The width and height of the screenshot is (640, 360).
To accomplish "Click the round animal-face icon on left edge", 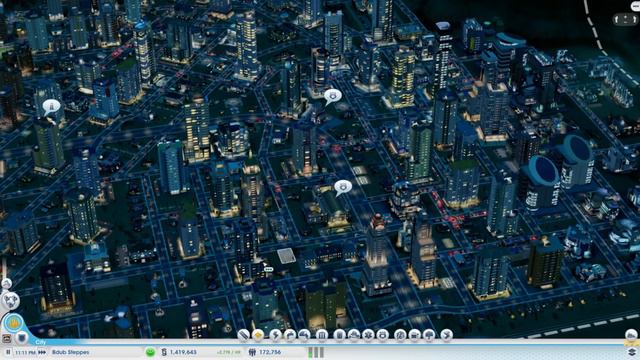I will tap(10, 300).
